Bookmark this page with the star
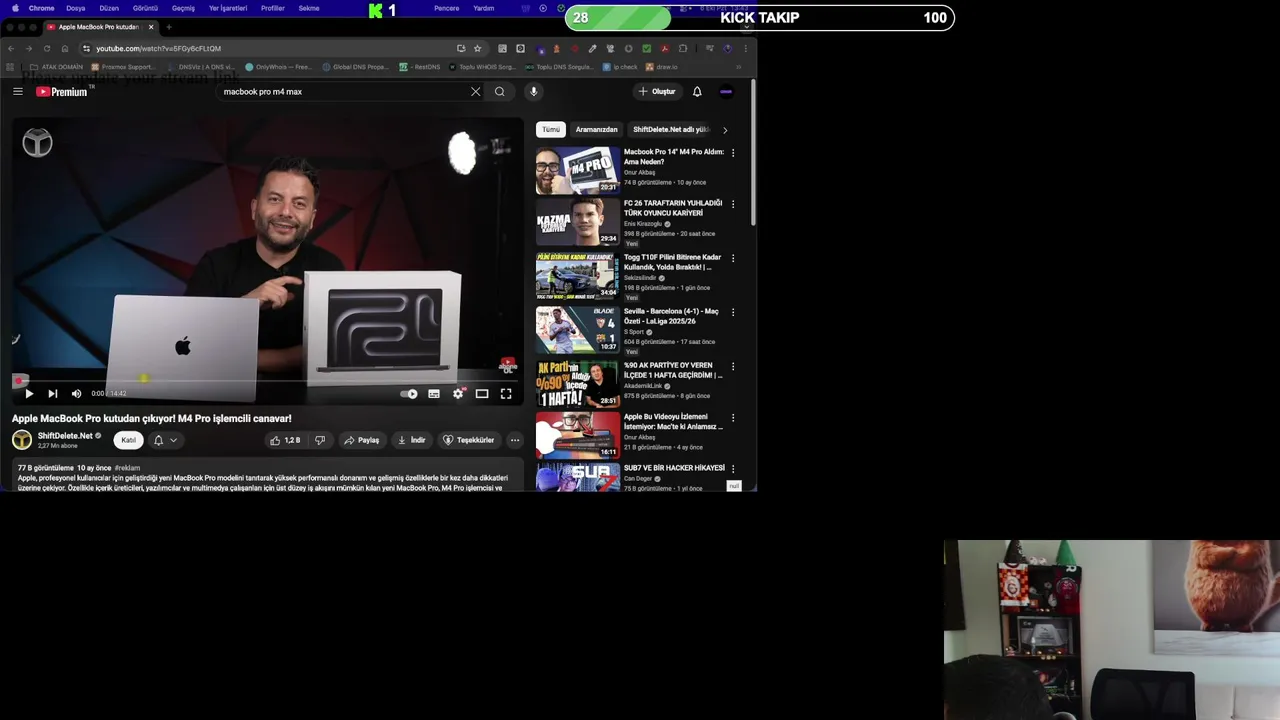The image size is (1280, 720). (x=478, y=48)
